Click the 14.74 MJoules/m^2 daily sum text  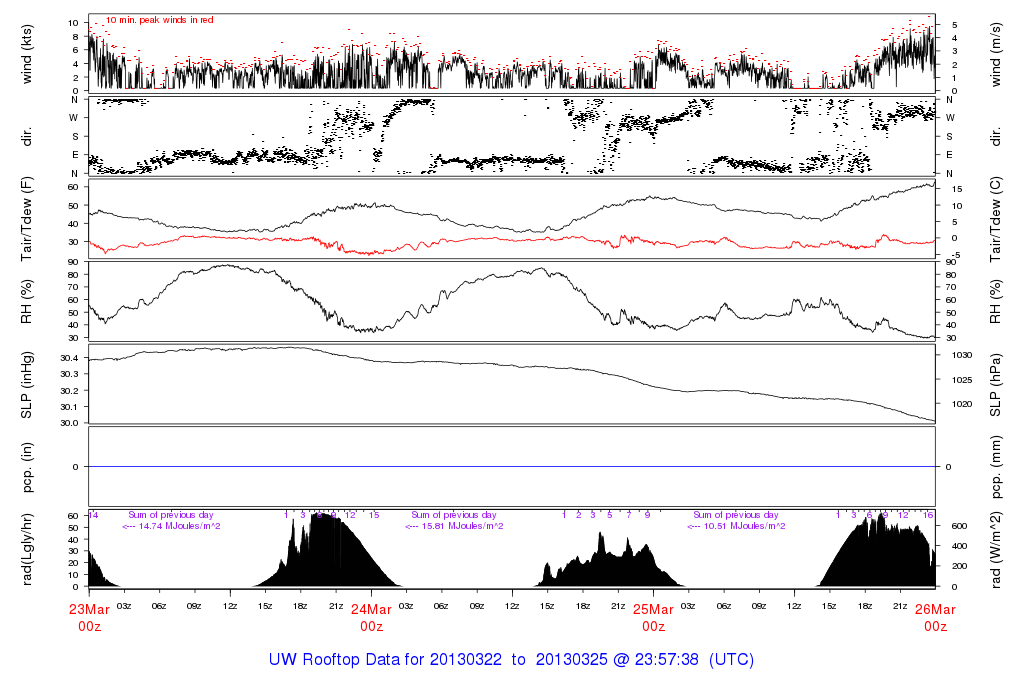coord(171,526)
